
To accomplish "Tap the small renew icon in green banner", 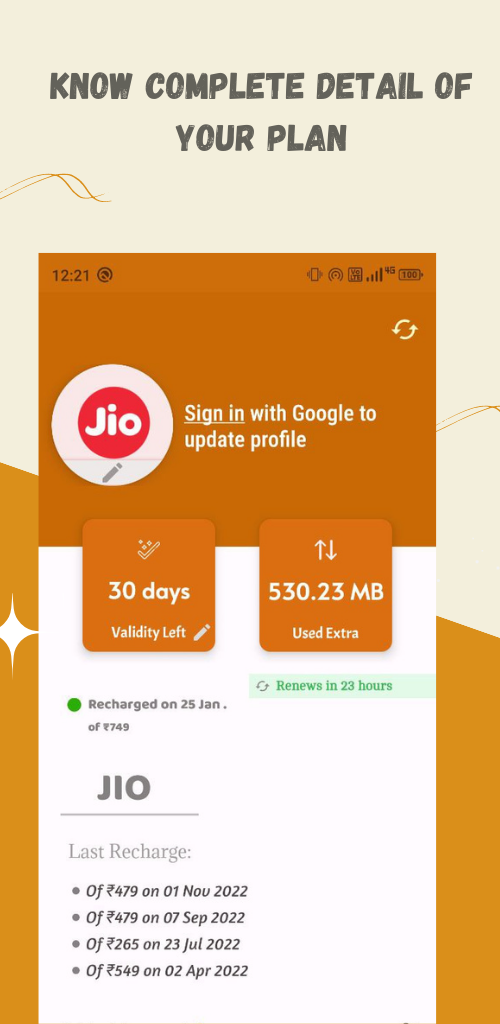I will (x=263, y=686).
